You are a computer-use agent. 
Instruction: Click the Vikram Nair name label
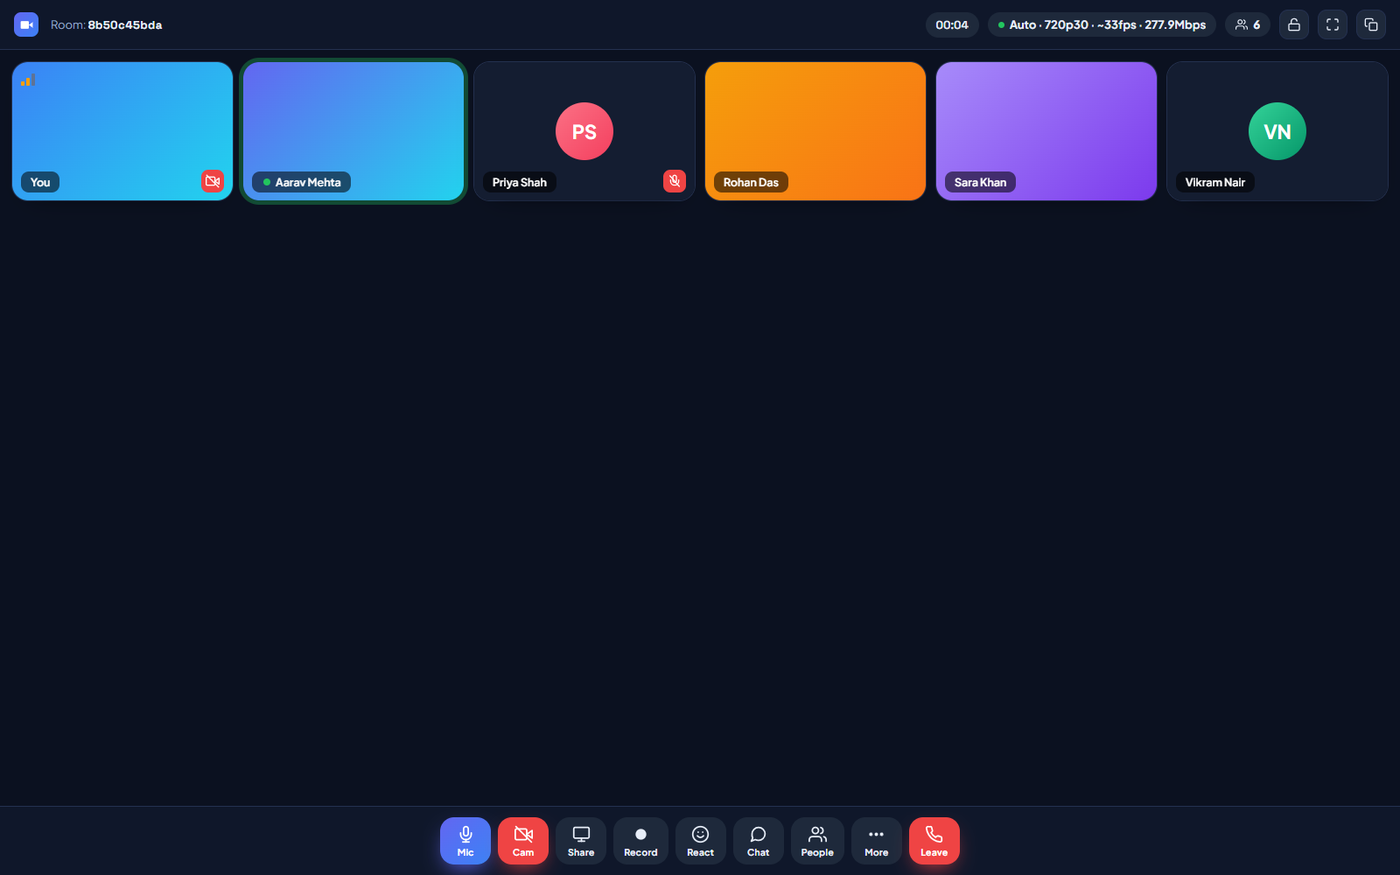[1215, 182]
